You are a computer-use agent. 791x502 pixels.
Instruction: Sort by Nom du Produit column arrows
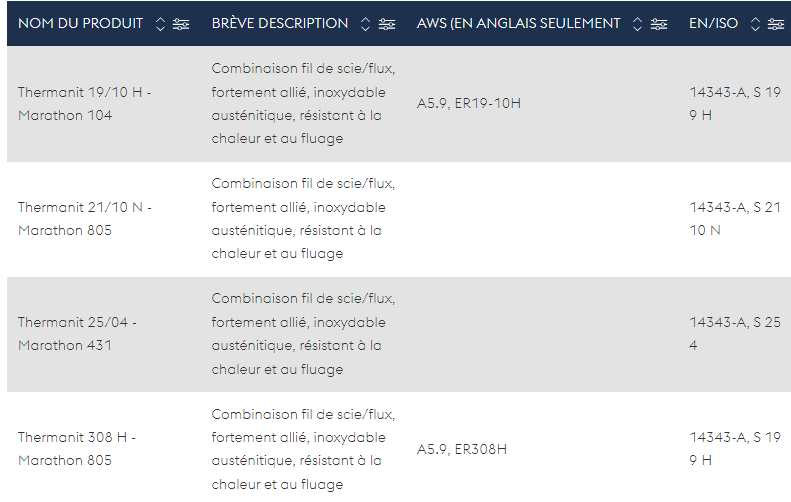click(x=160, y=24)
